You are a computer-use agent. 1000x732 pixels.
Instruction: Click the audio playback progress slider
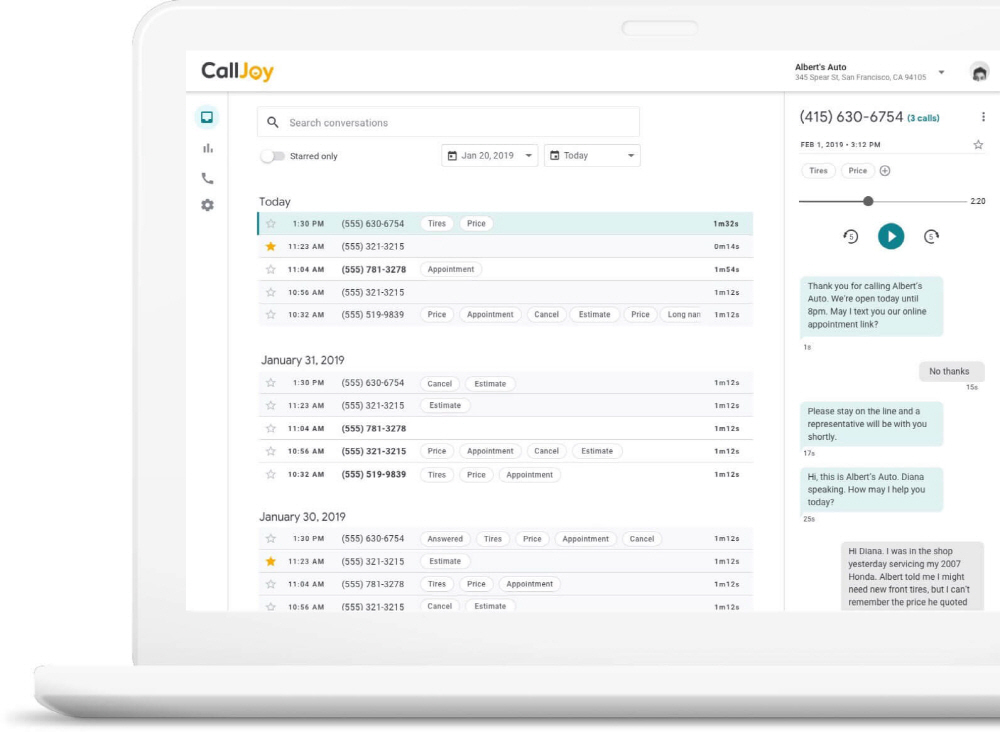pos(868,201)
